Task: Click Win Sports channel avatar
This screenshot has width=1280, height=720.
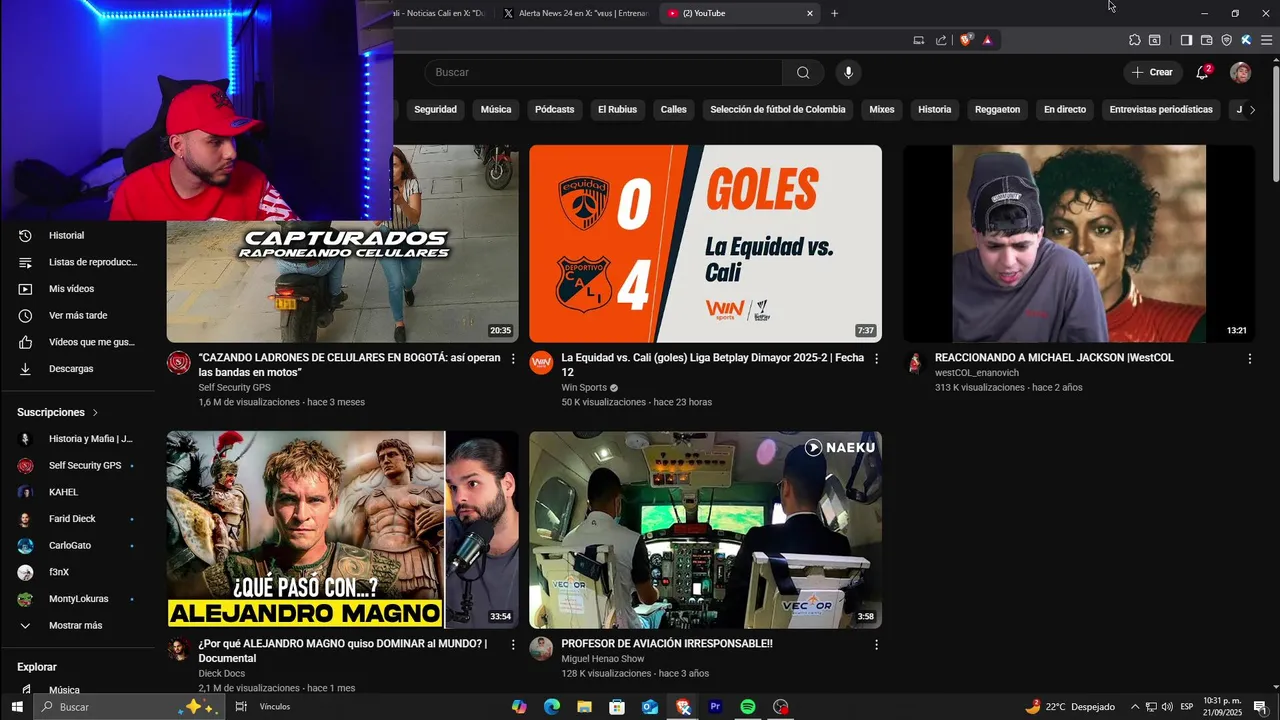Action: pyautogui.click(x=541, y=362)
